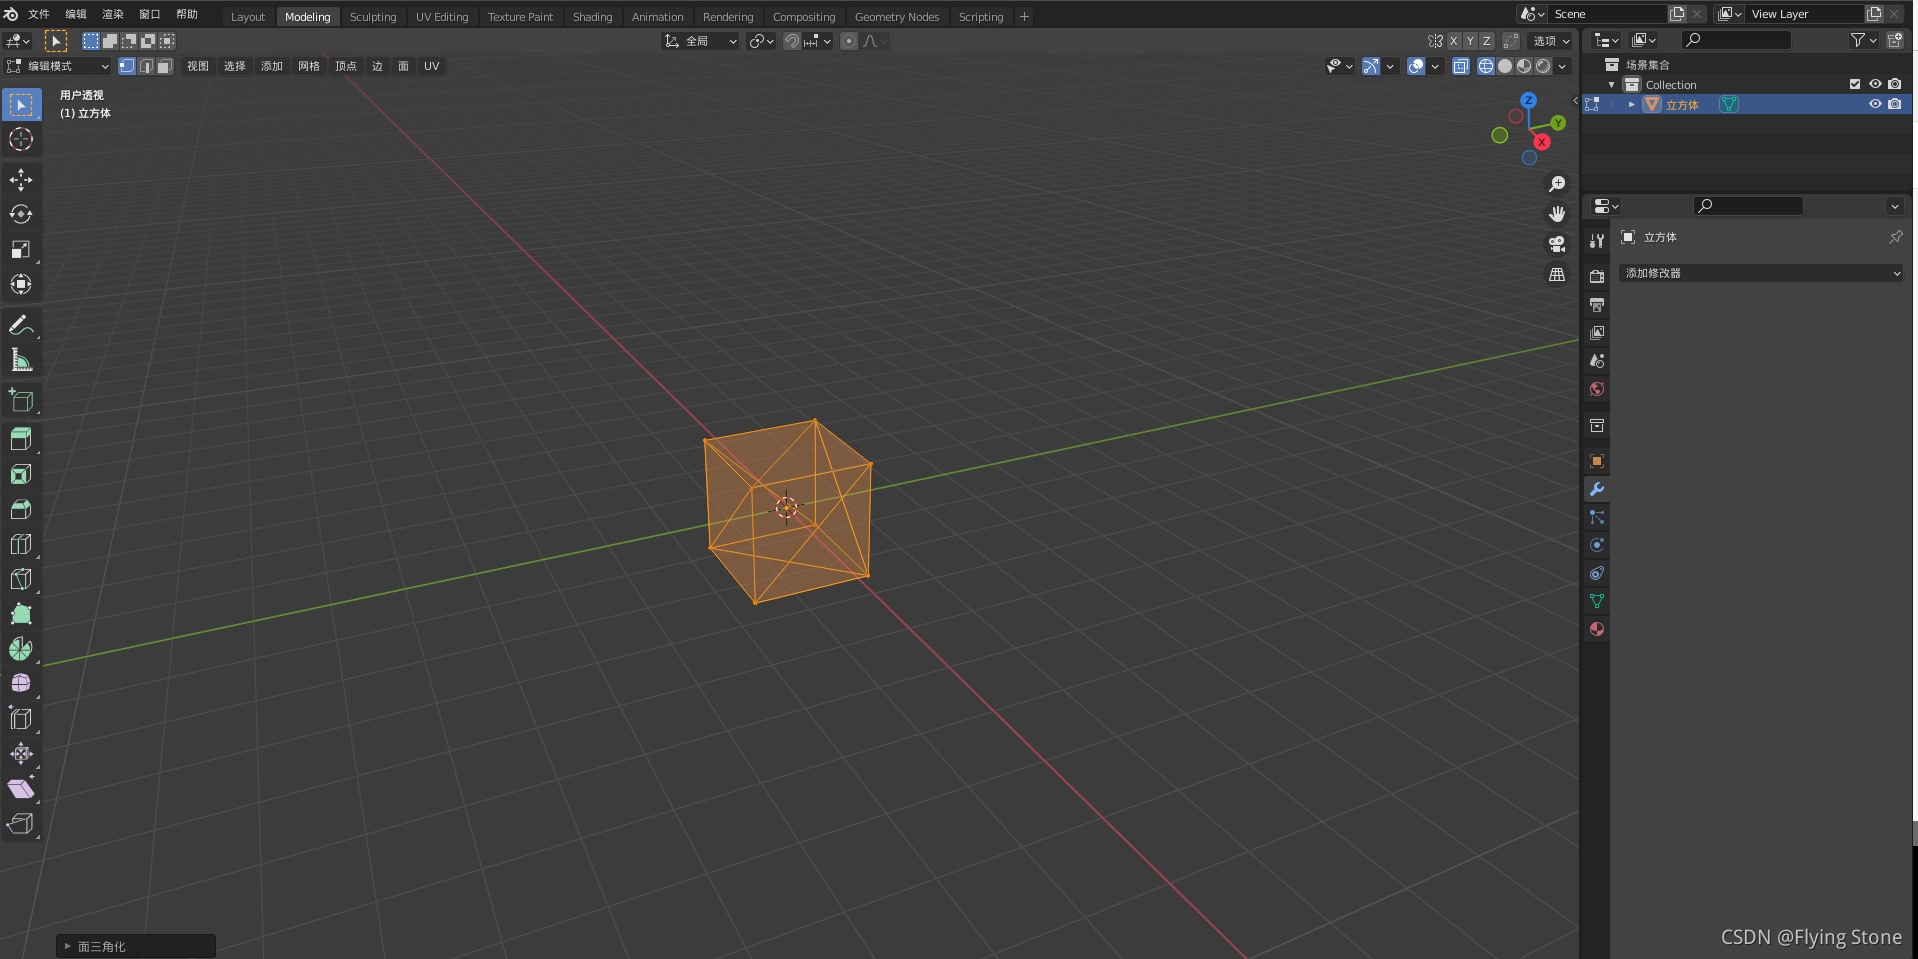Hide 立方体 object with eye icon
The image size is (1918, 959).
coord(1875,104)
